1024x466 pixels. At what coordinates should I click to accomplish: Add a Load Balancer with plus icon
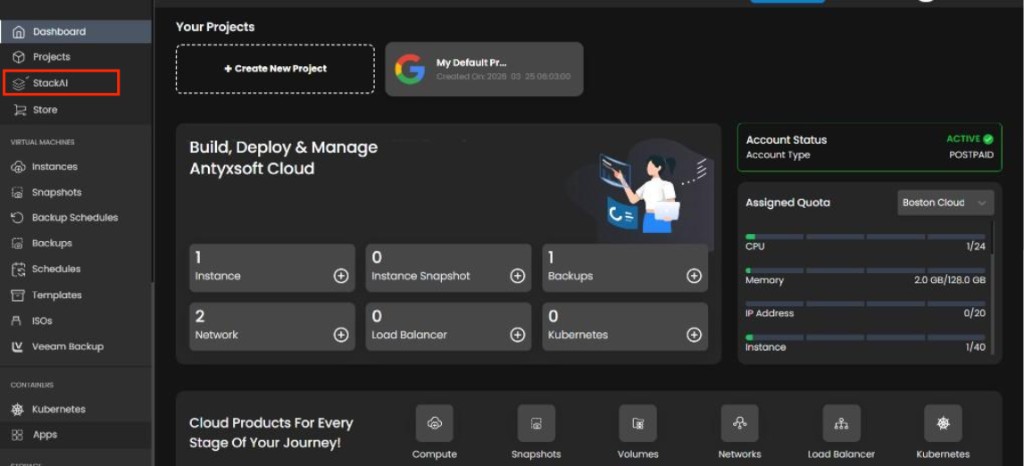pyautogui.click(x=517, y=335)
